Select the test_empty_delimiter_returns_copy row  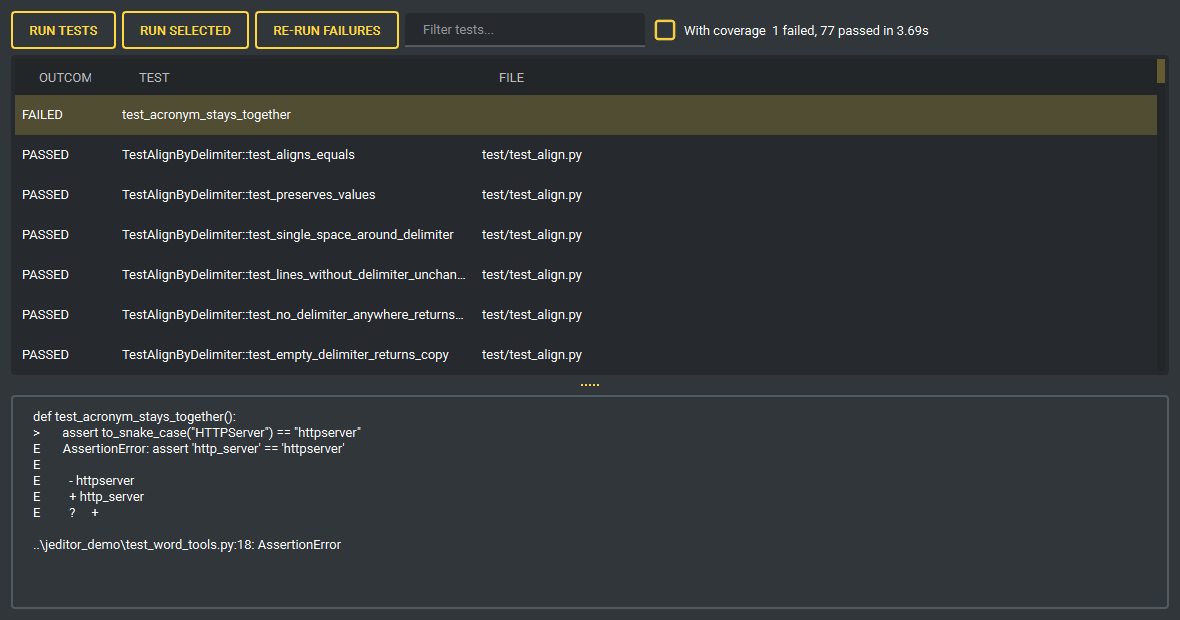click(585, 354)
